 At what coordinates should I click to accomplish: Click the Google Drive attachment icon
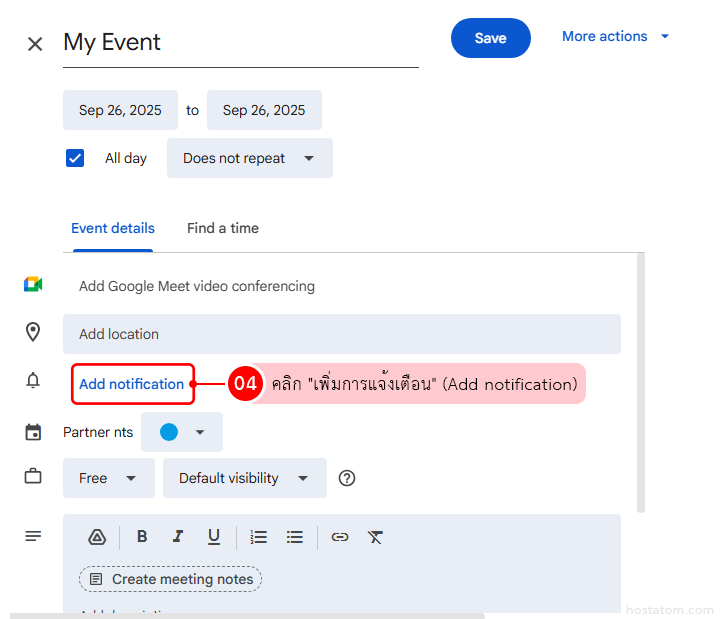[x=97, y=537]
